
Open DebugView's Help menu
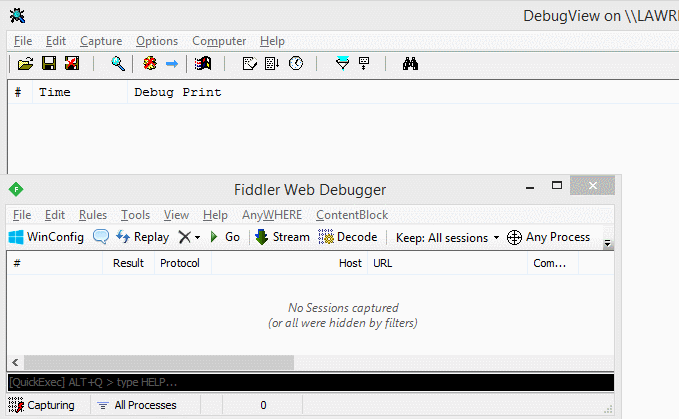[x=272, y=41]
